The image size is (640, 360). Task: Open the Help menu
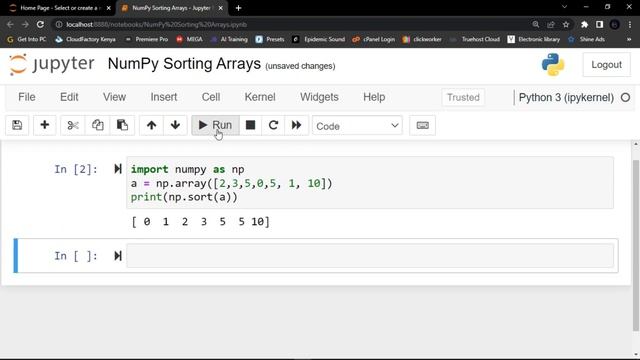click(x=374, y=97)
